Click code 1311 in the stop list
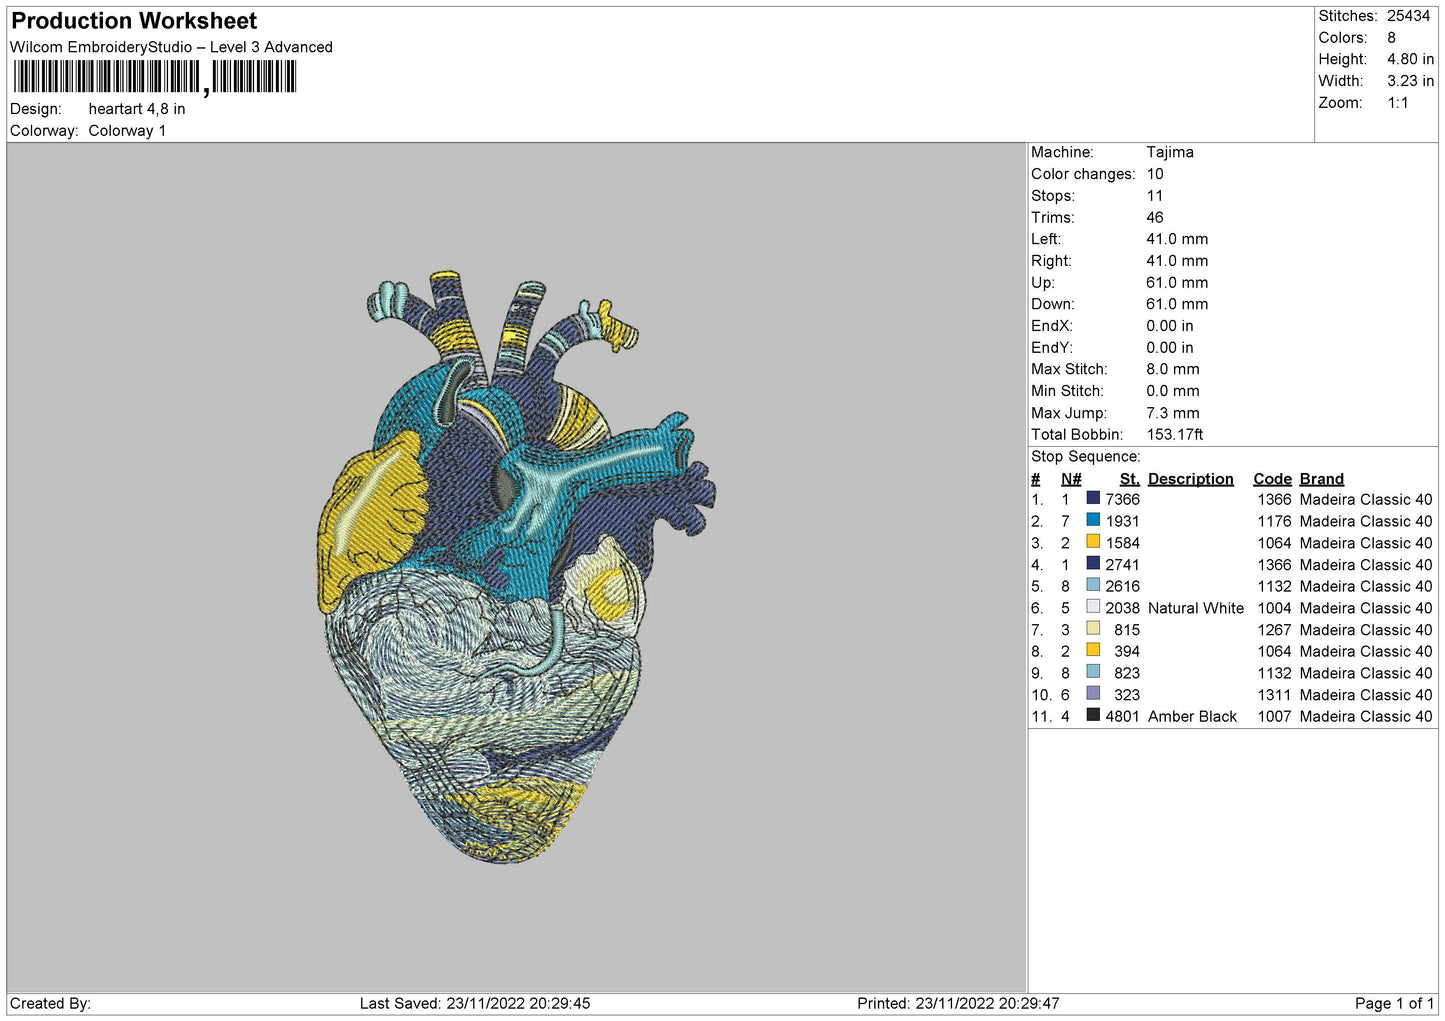This screenshot has height=1021, width=1445. [1274, 695]
